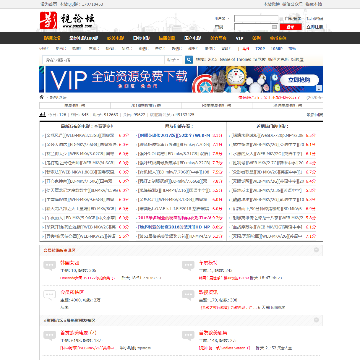This screenshot has height=360, width=360.
Task: Click the red announcement link right of the breadcrumb
Action: (x=269, y=98)
